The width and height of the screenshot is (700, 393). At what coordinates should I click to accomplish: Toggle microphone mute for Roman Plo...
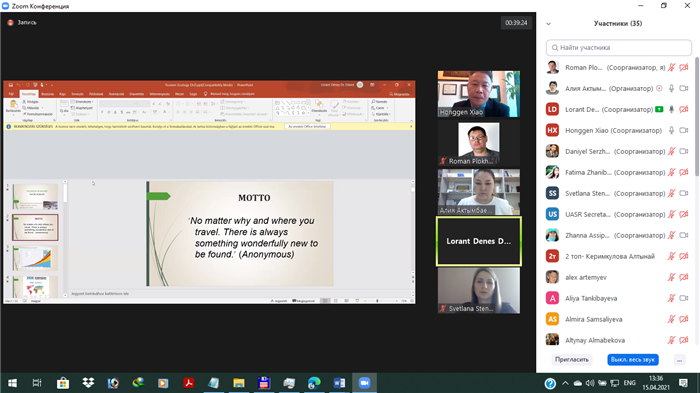coord(671,67)
